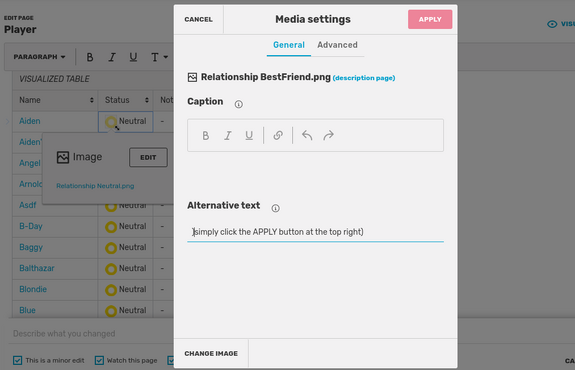Click image icon next to Relationship BestFriend.png
The width and height of the screenshot is (575, 370).
pyautogui.click(x=192, y=77)
